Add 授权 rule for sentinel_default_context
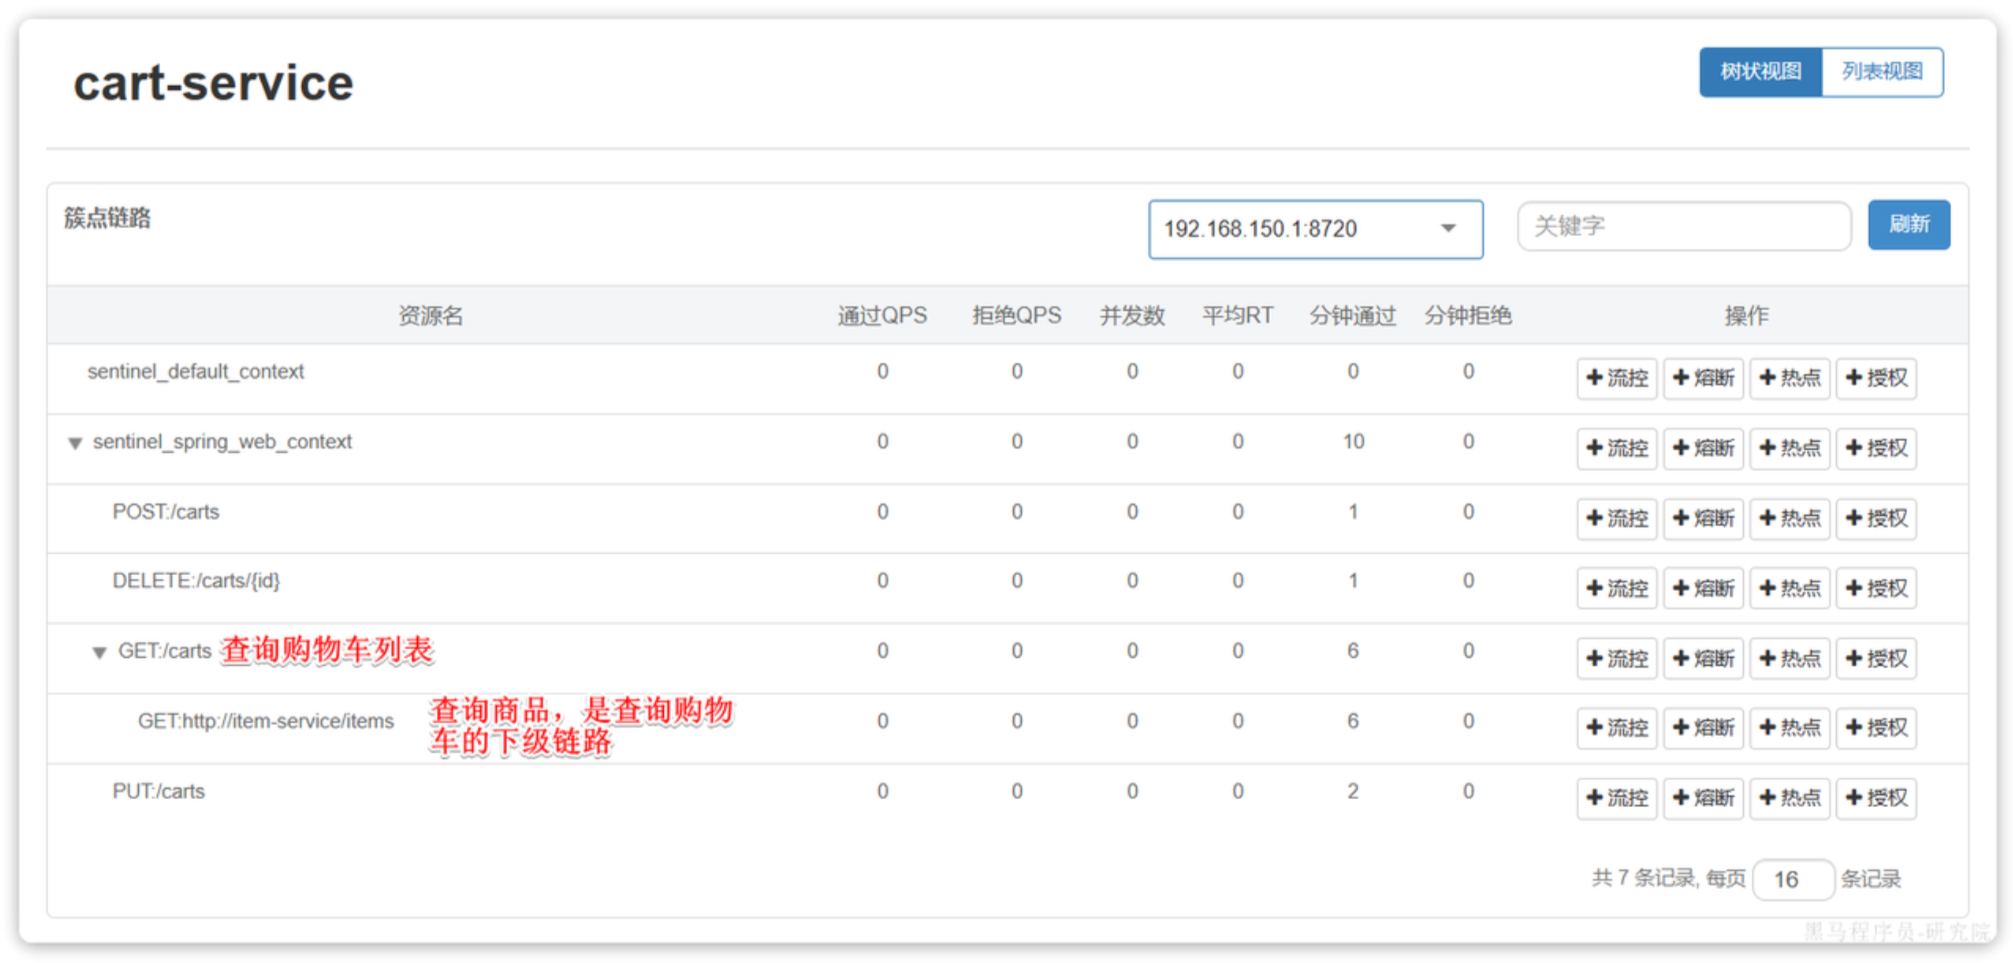The width and height of the screenshot is (2013, 963). pos(1876,378)
